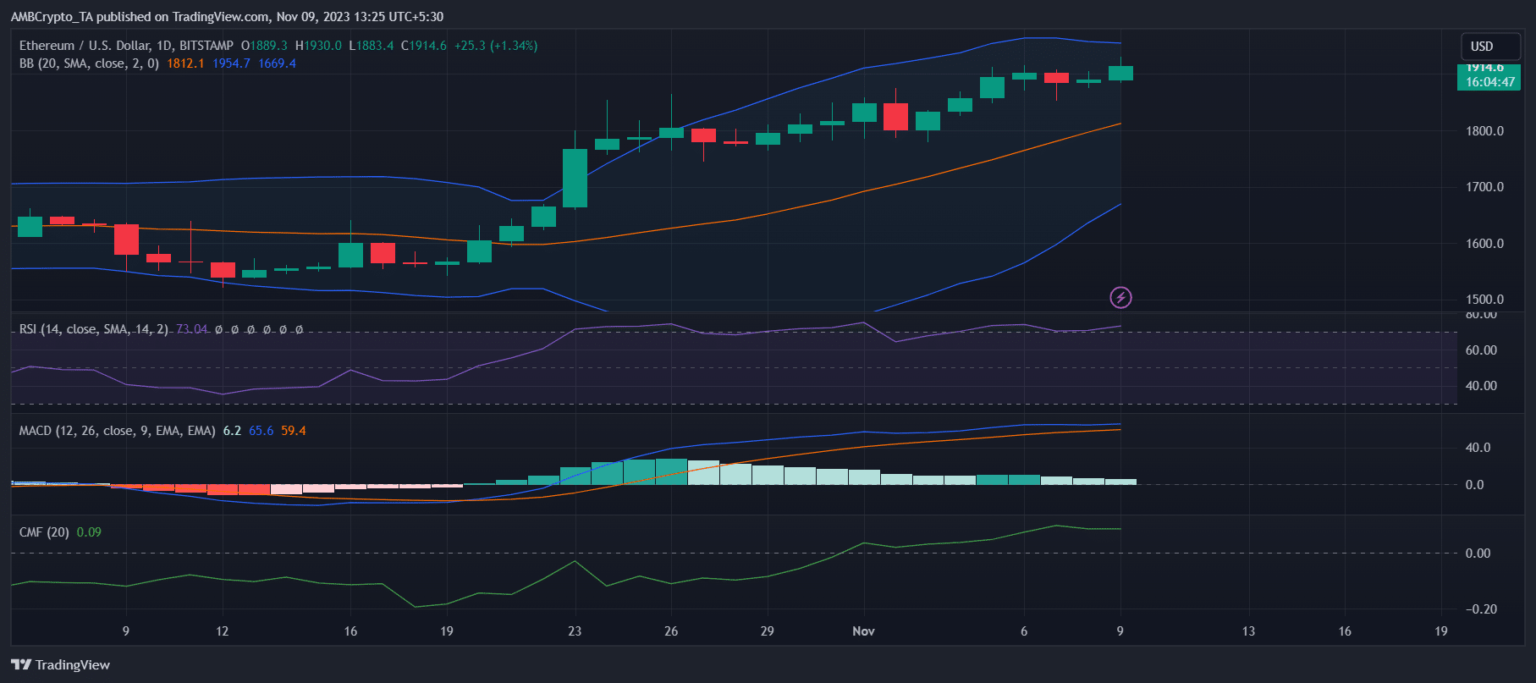Select the BB (20, SMA, close) indicator label

[x=89, y=63]
